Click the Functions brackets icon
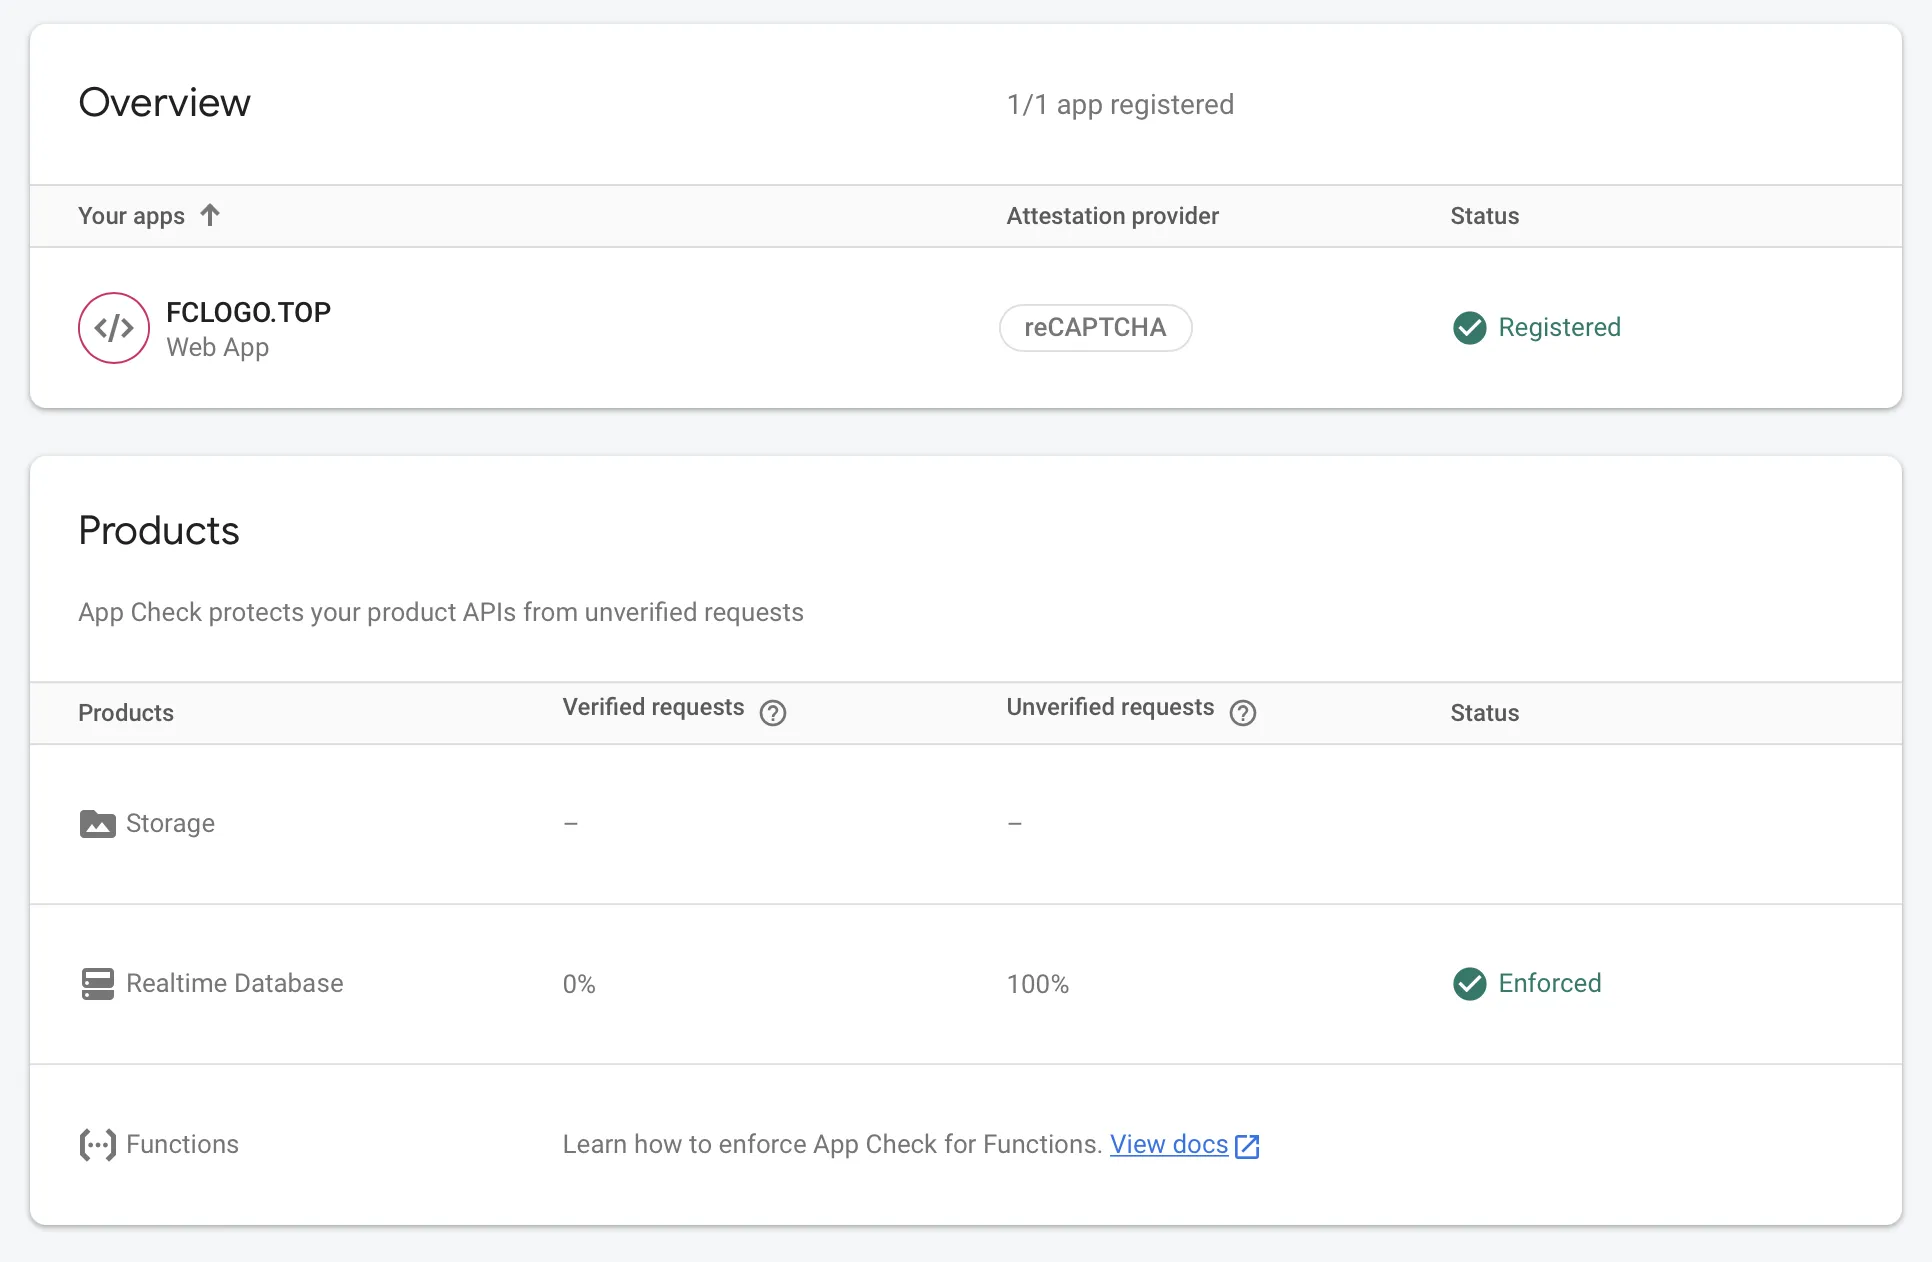1932x1262 pixels. click(x=97, y=1144)
